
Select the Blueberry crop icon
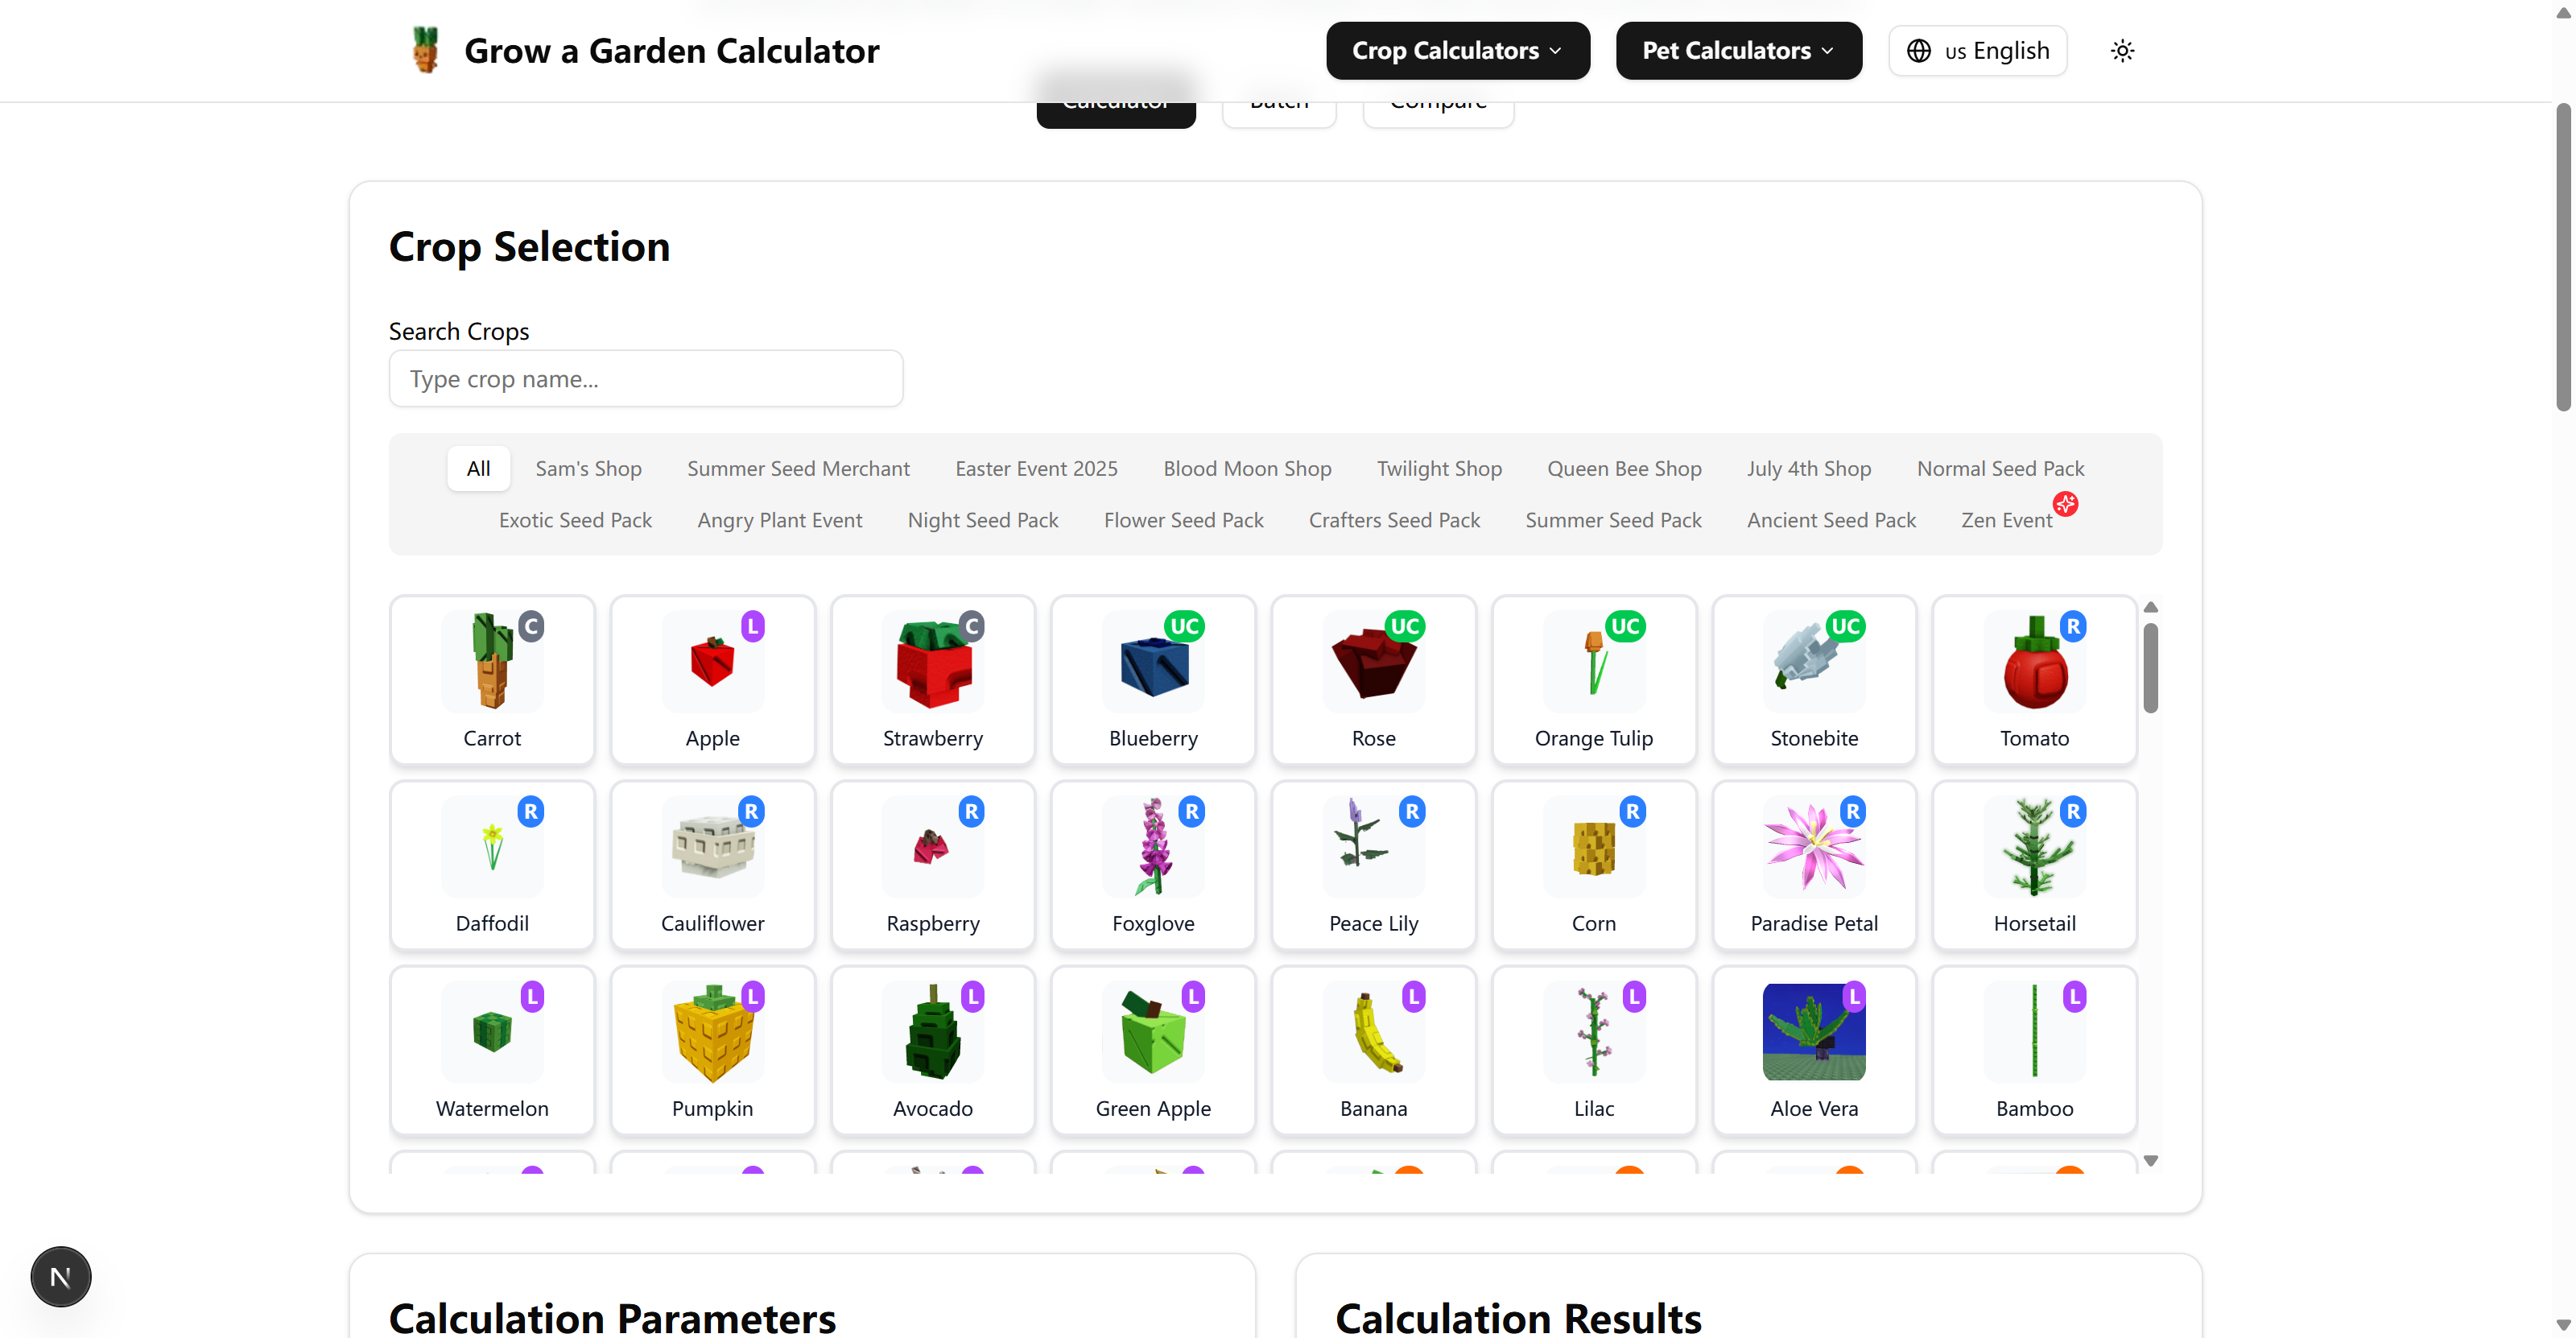(x=1152, y=680)
